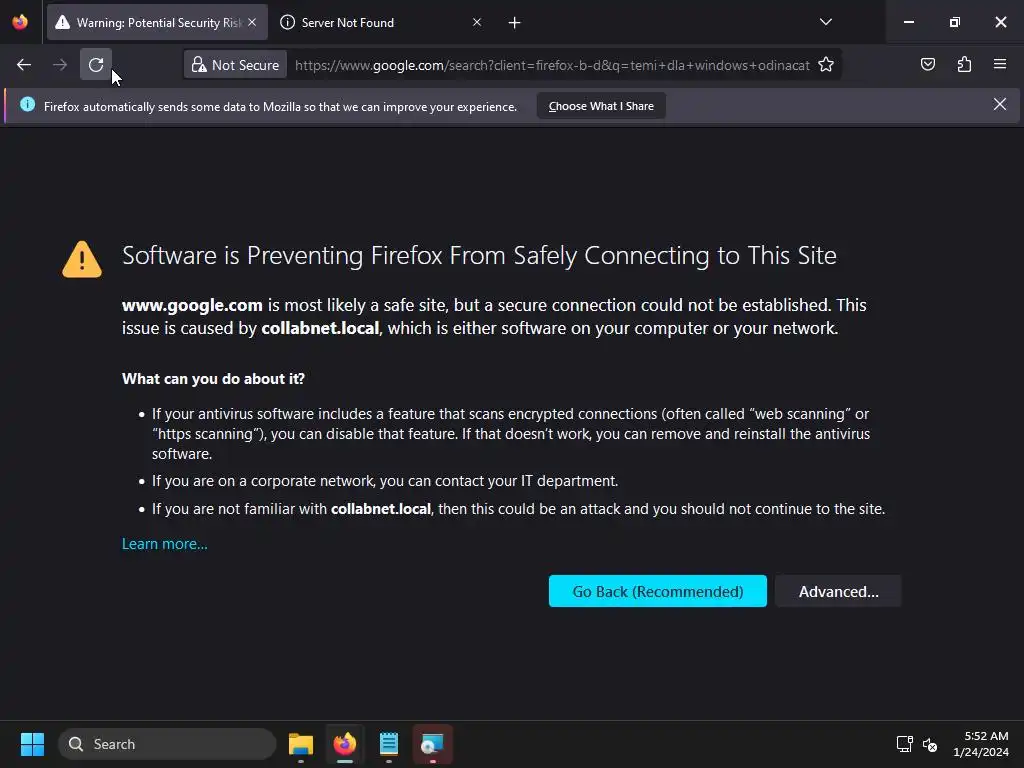This screenshot has height=768, width=1024.
Task: Focus the URL address bar
Action: click(552, 65)
